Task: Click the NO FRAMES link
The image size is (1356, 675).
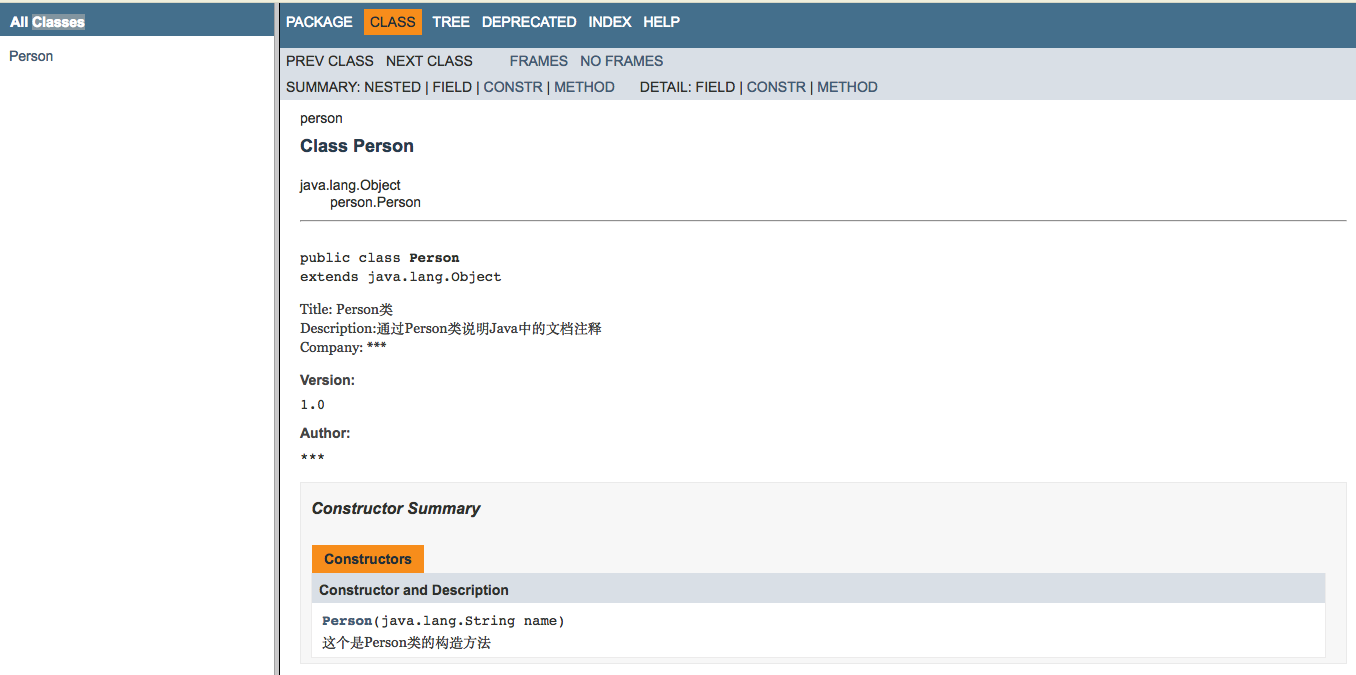Action: coord(621,61)
